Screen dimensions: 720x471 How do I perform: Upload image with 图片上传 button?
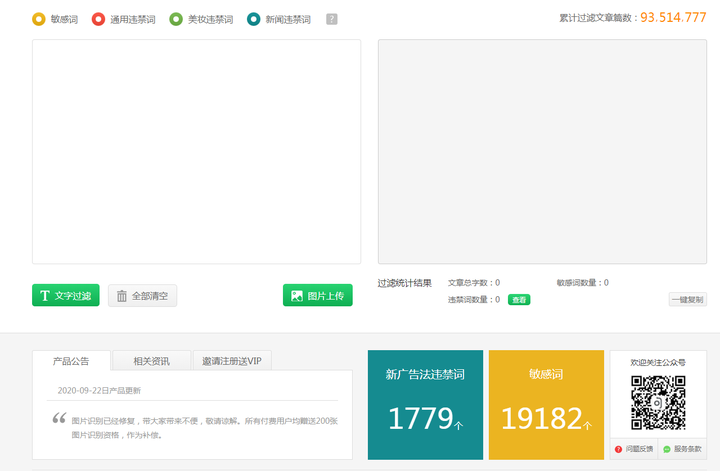point(318,295)
